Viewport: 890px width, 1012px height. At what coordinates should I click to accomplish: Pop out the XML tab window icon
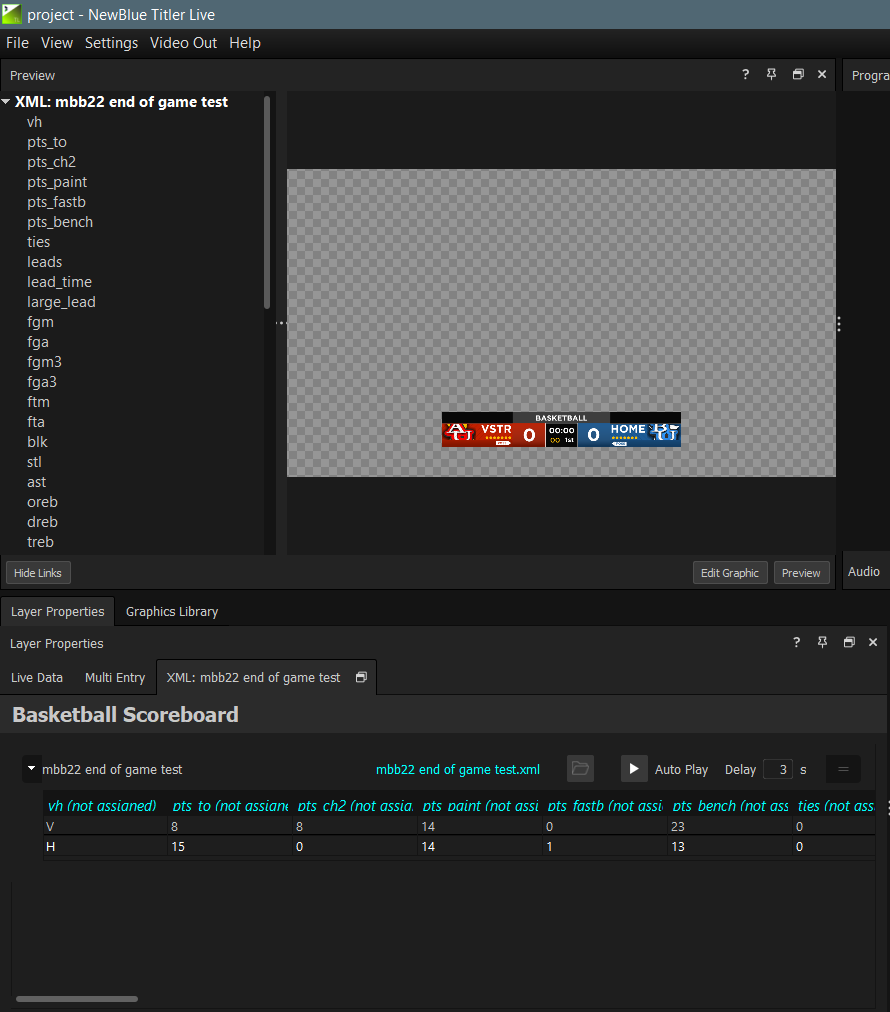click(361, 677)
